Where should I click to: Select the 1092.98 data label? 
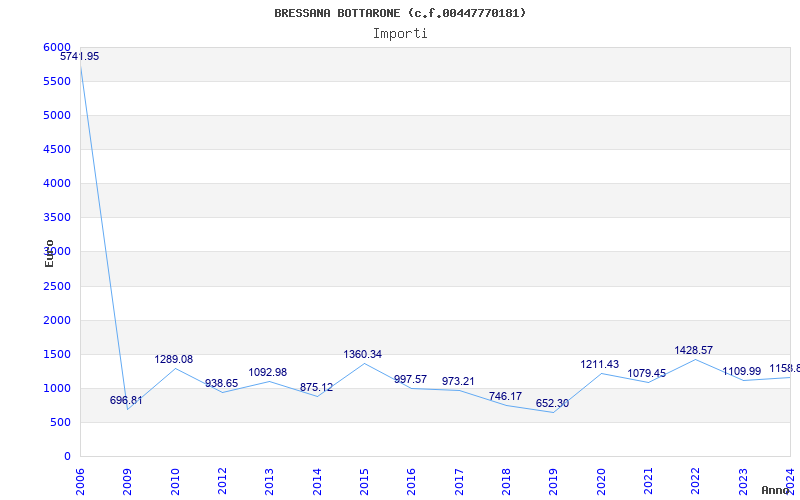point(268,373)
